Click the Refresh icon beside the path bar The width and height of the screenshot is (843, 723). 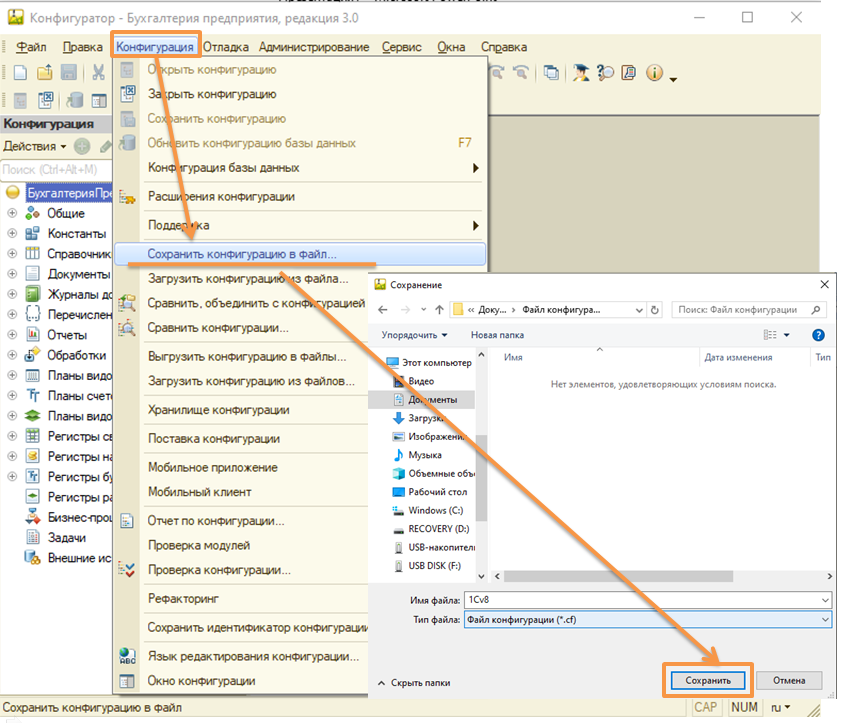[x=654, y=310]
